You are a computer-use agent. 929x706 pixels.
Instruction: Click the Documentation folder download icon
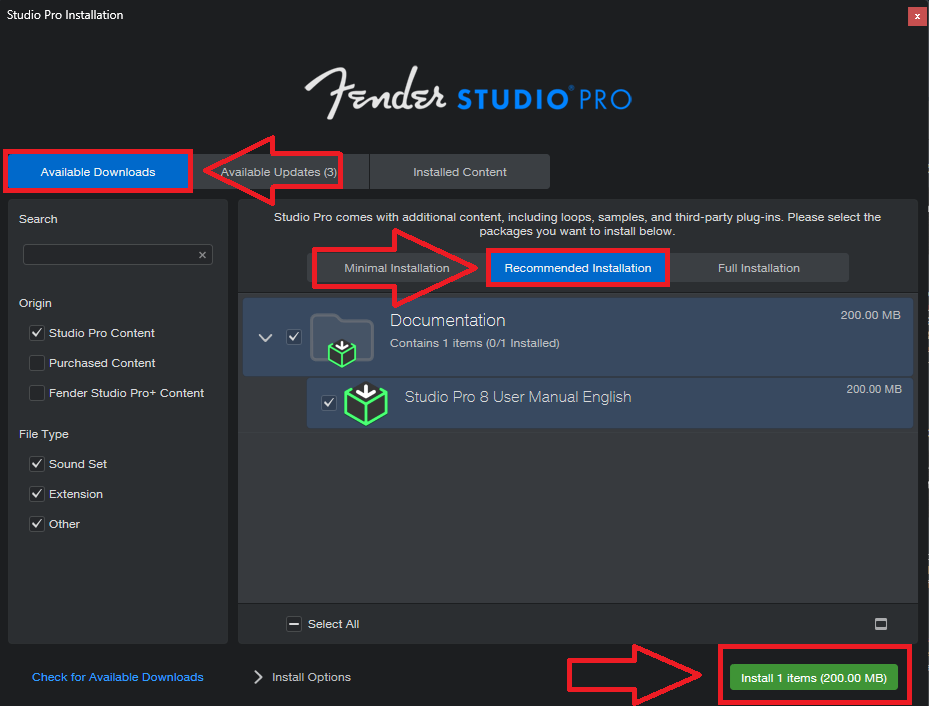(342, 340)
